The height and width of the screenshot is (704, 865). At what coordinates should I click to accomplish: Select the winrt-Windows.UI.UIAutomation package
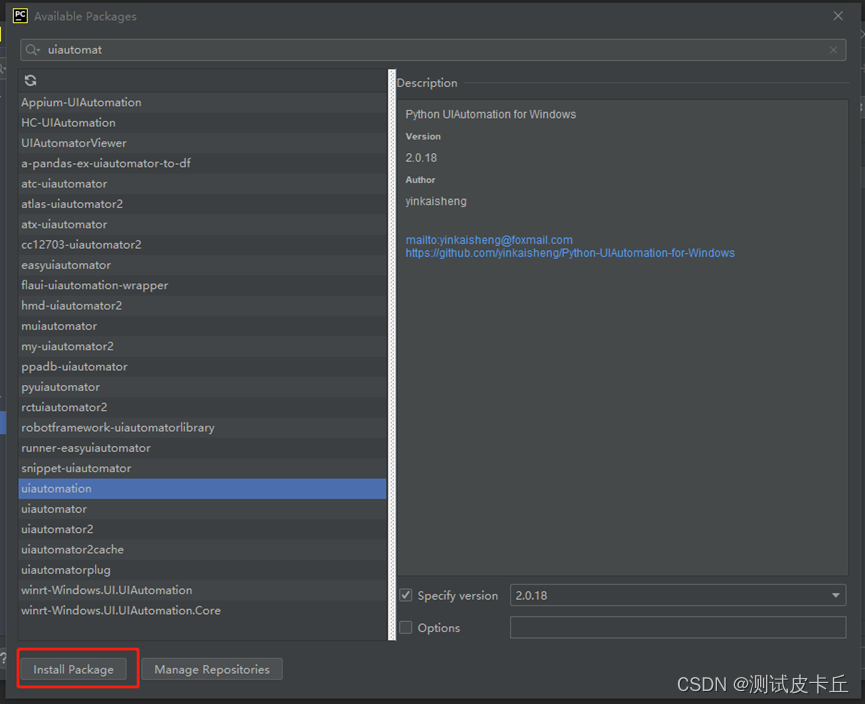[202, 590]
